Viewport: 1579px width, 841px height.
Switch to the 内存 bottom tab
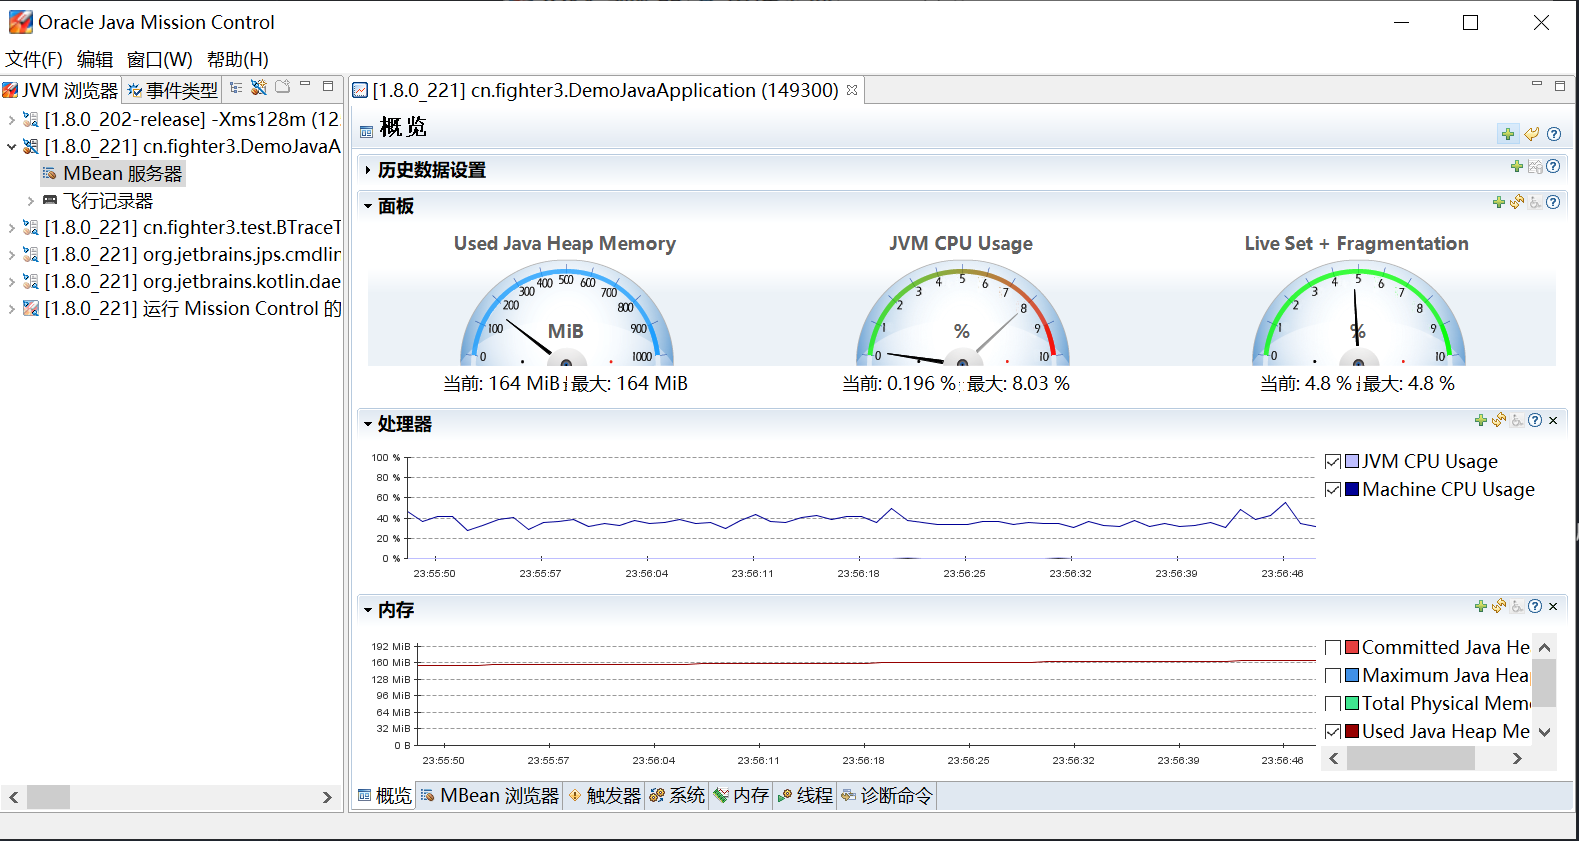point(741,796)
